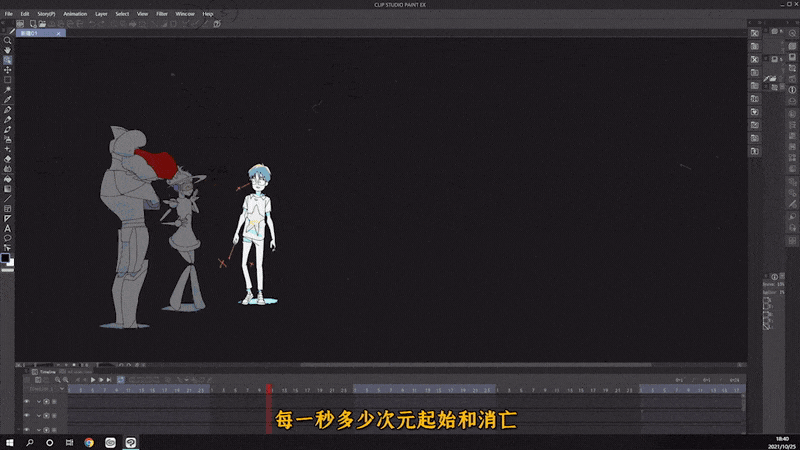Toggle loop playback in timeline
Screen dimensions: 800x450
point(120,380)
